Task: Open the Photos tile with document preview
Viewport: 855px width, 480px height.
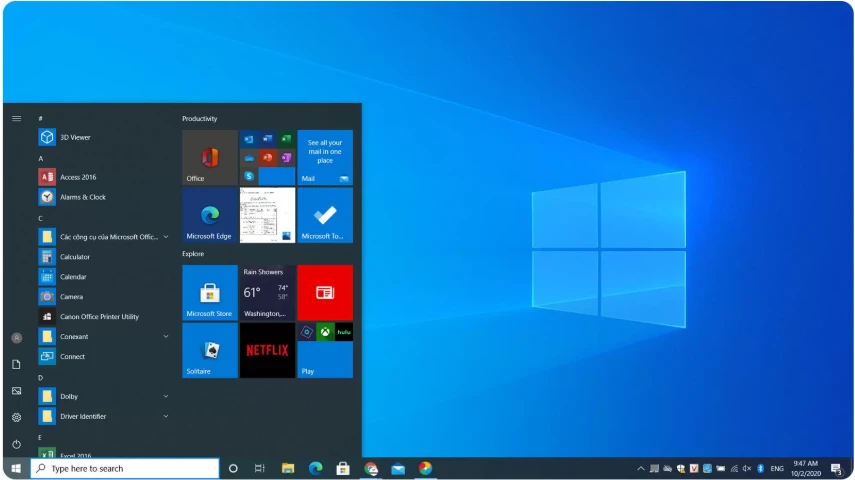Action: [x=267, y=215]
